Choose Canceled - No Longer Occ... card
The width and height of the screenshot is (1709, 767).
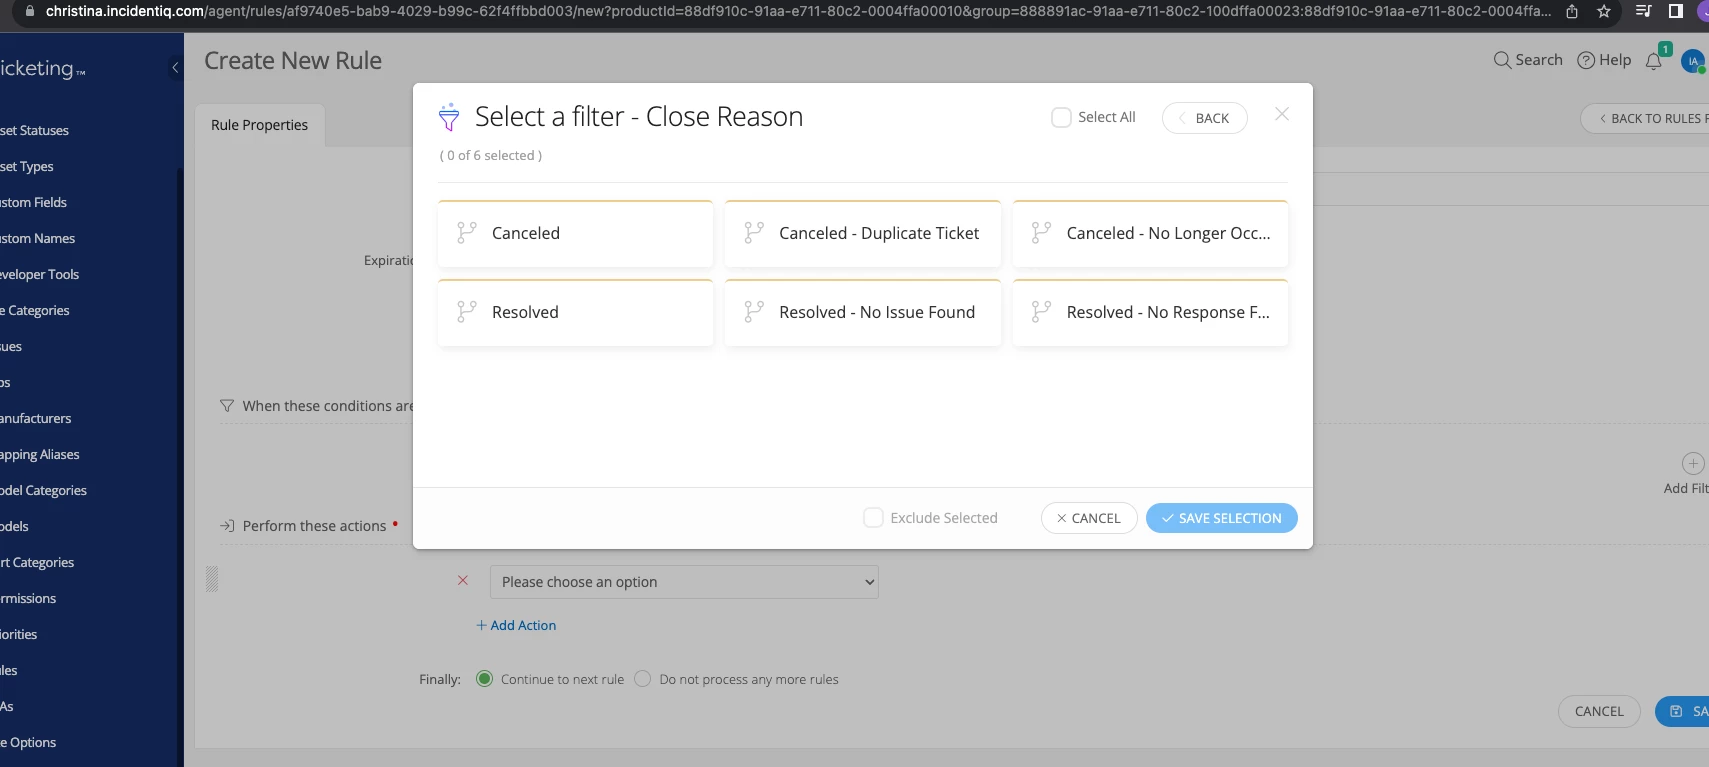pos(1150,233)
